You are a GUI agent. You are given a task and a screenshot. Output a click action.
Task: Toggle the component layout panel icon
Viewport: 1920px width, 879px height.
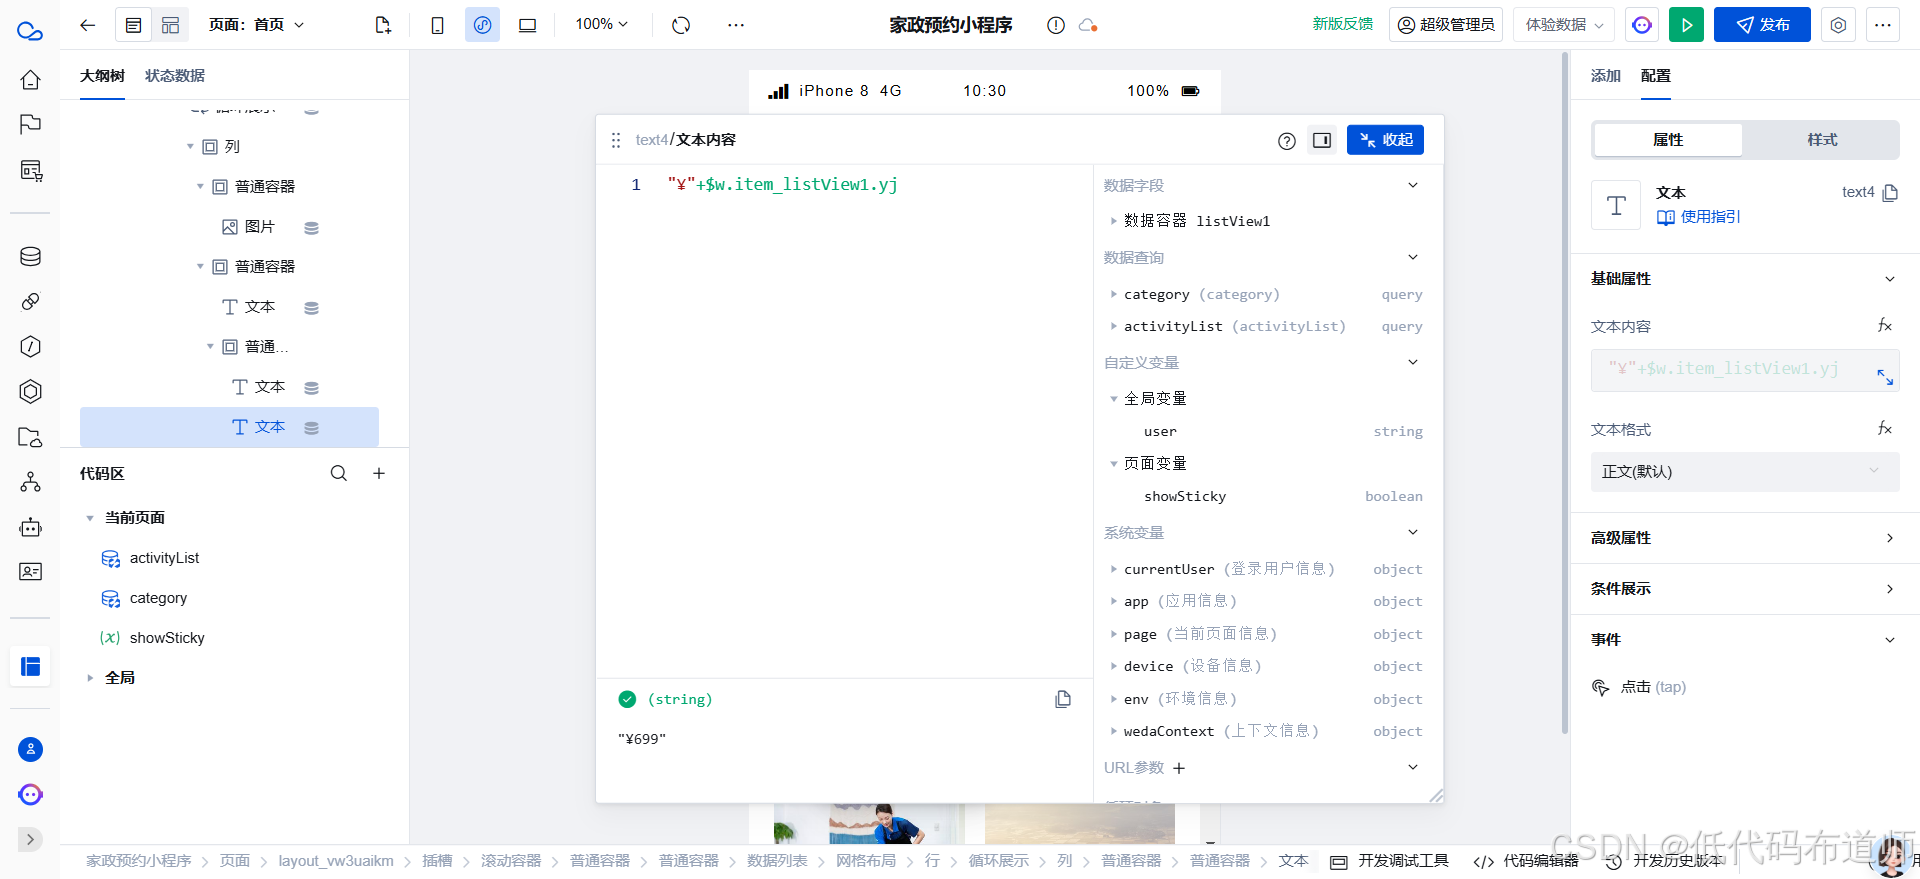click(171, 25)
